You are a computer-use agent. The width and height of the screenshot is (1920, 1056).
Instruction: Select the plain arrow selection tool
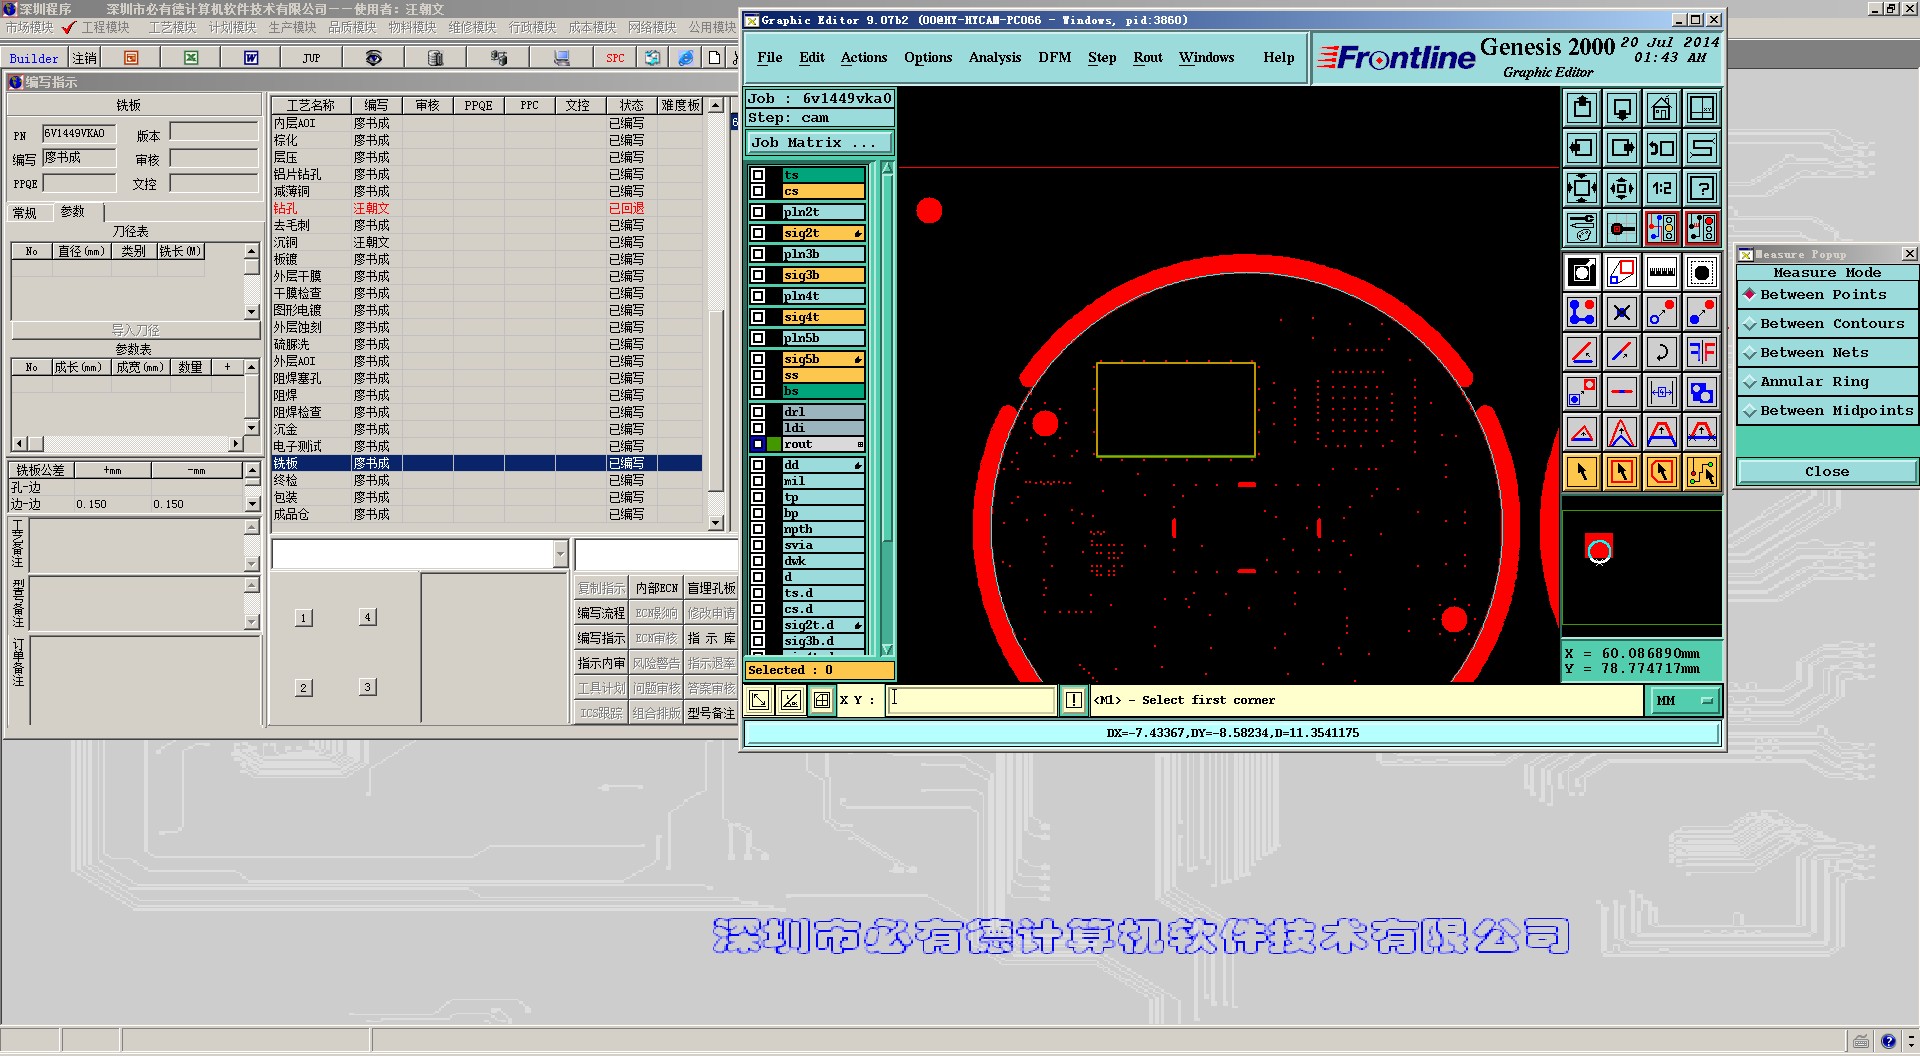point(1582,472)
